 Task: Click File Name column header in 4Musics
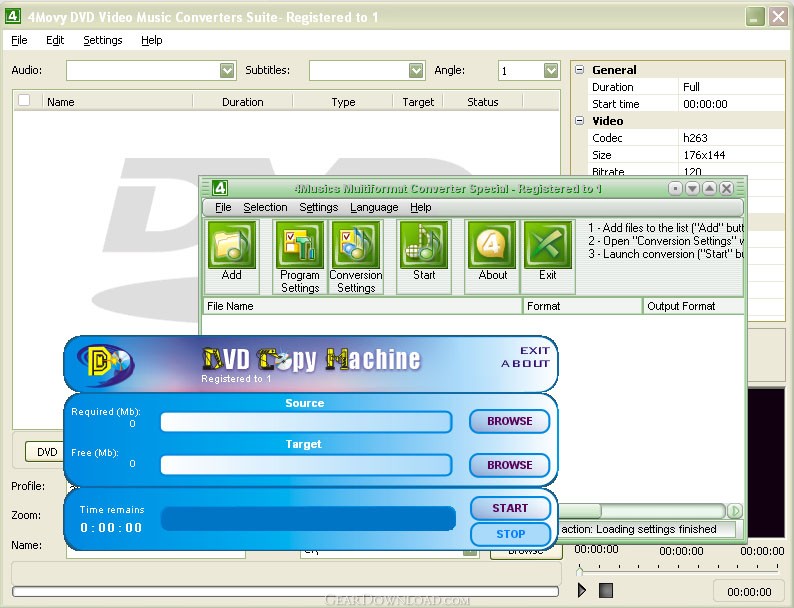362,306
